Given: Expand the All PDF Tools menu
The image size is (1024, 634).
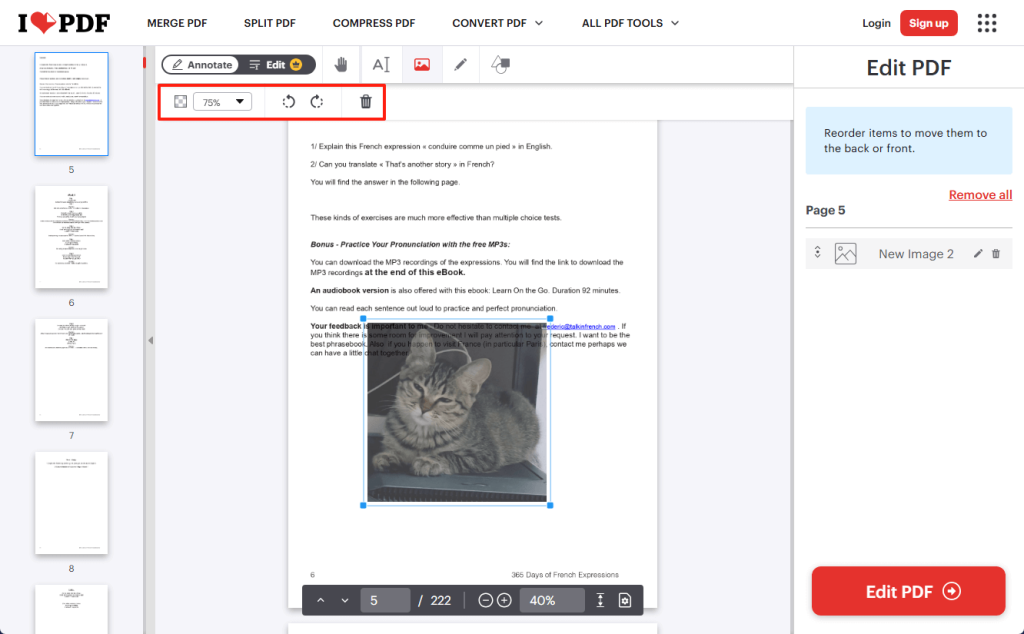Looking at the screenshot, I should point(630,23).
